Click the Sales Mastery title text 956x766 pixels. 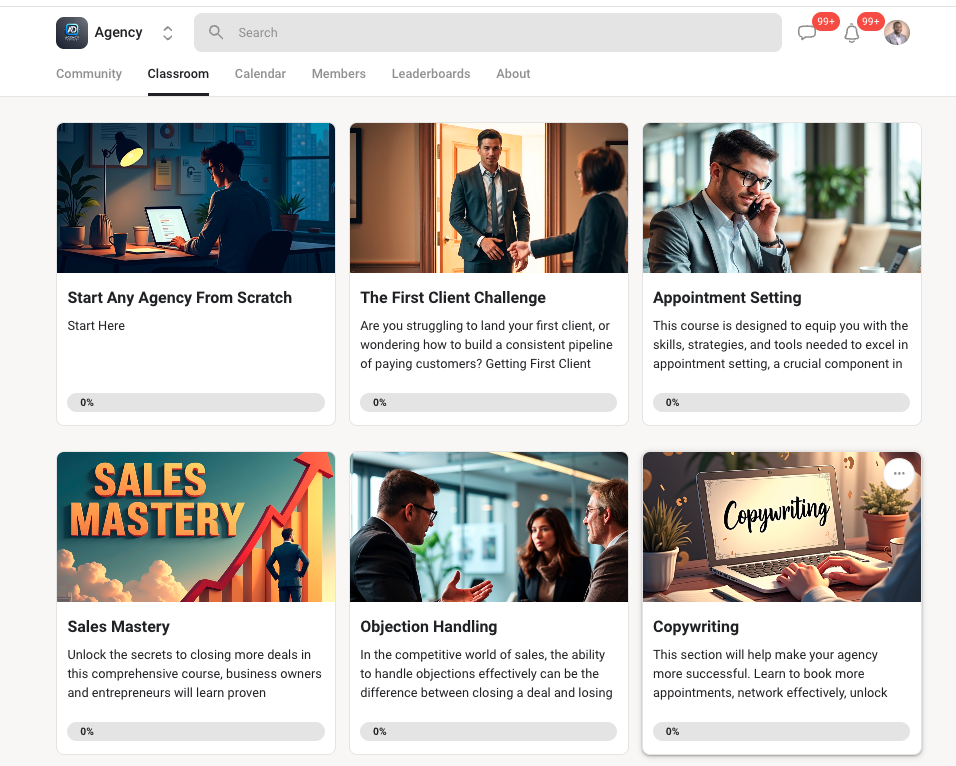pyautogui.click(x=119, y=626)
